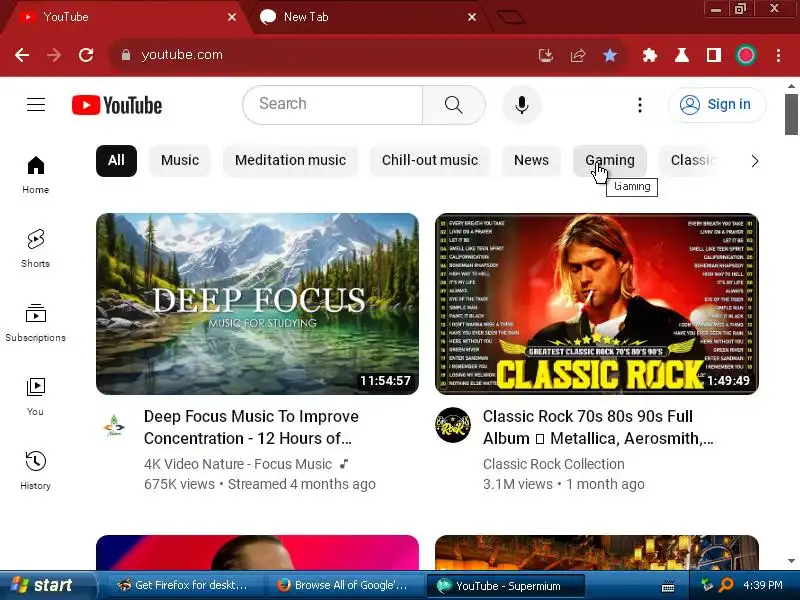Image resolution: width=800 pixels, height=600 pixels.
Task: Open History in sidebar
Action: pos(36,470)
